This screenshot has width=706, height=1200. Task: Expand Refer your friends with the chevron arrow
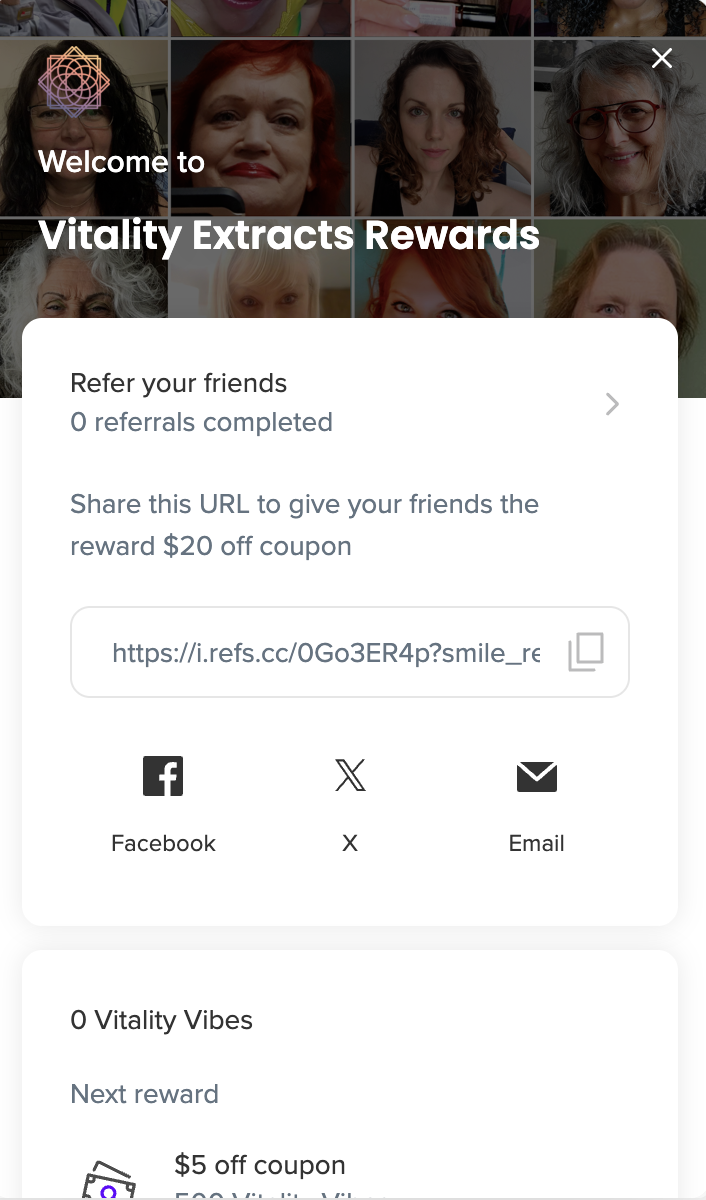[612, 404]
